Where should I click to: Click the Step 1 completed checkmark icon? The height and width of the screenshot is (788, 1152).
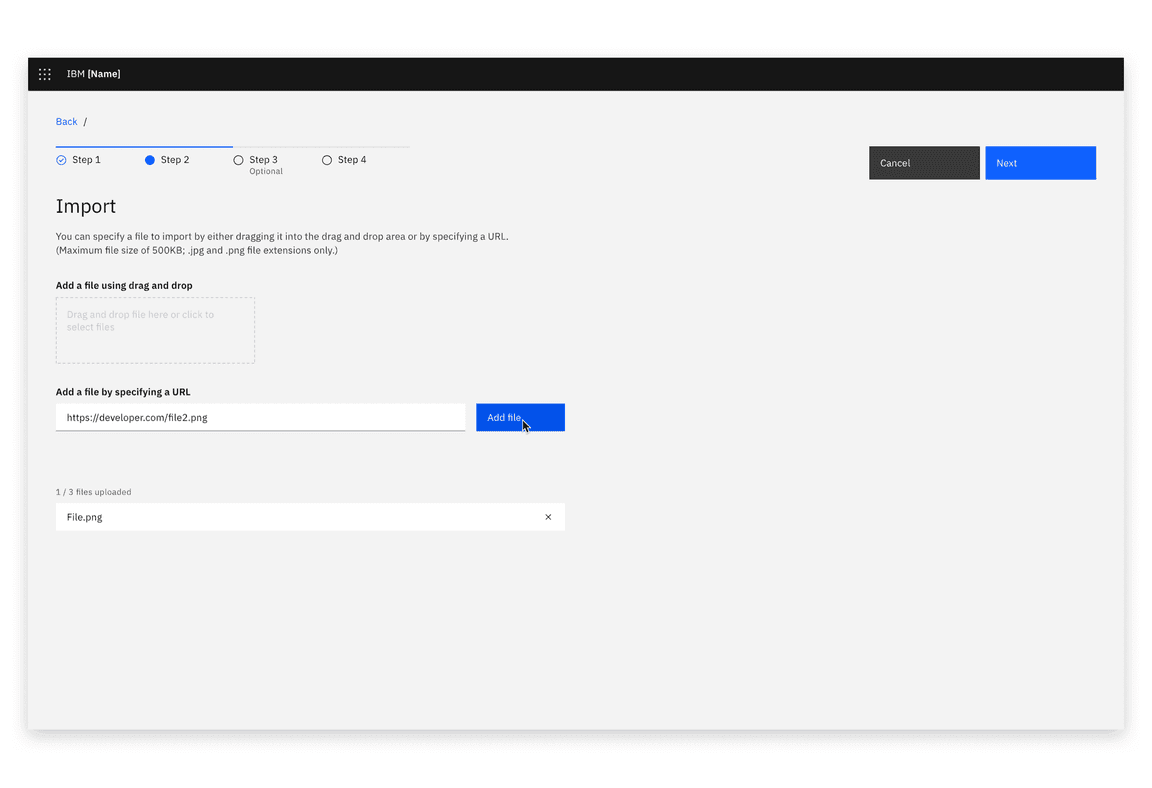coord(60,159)
